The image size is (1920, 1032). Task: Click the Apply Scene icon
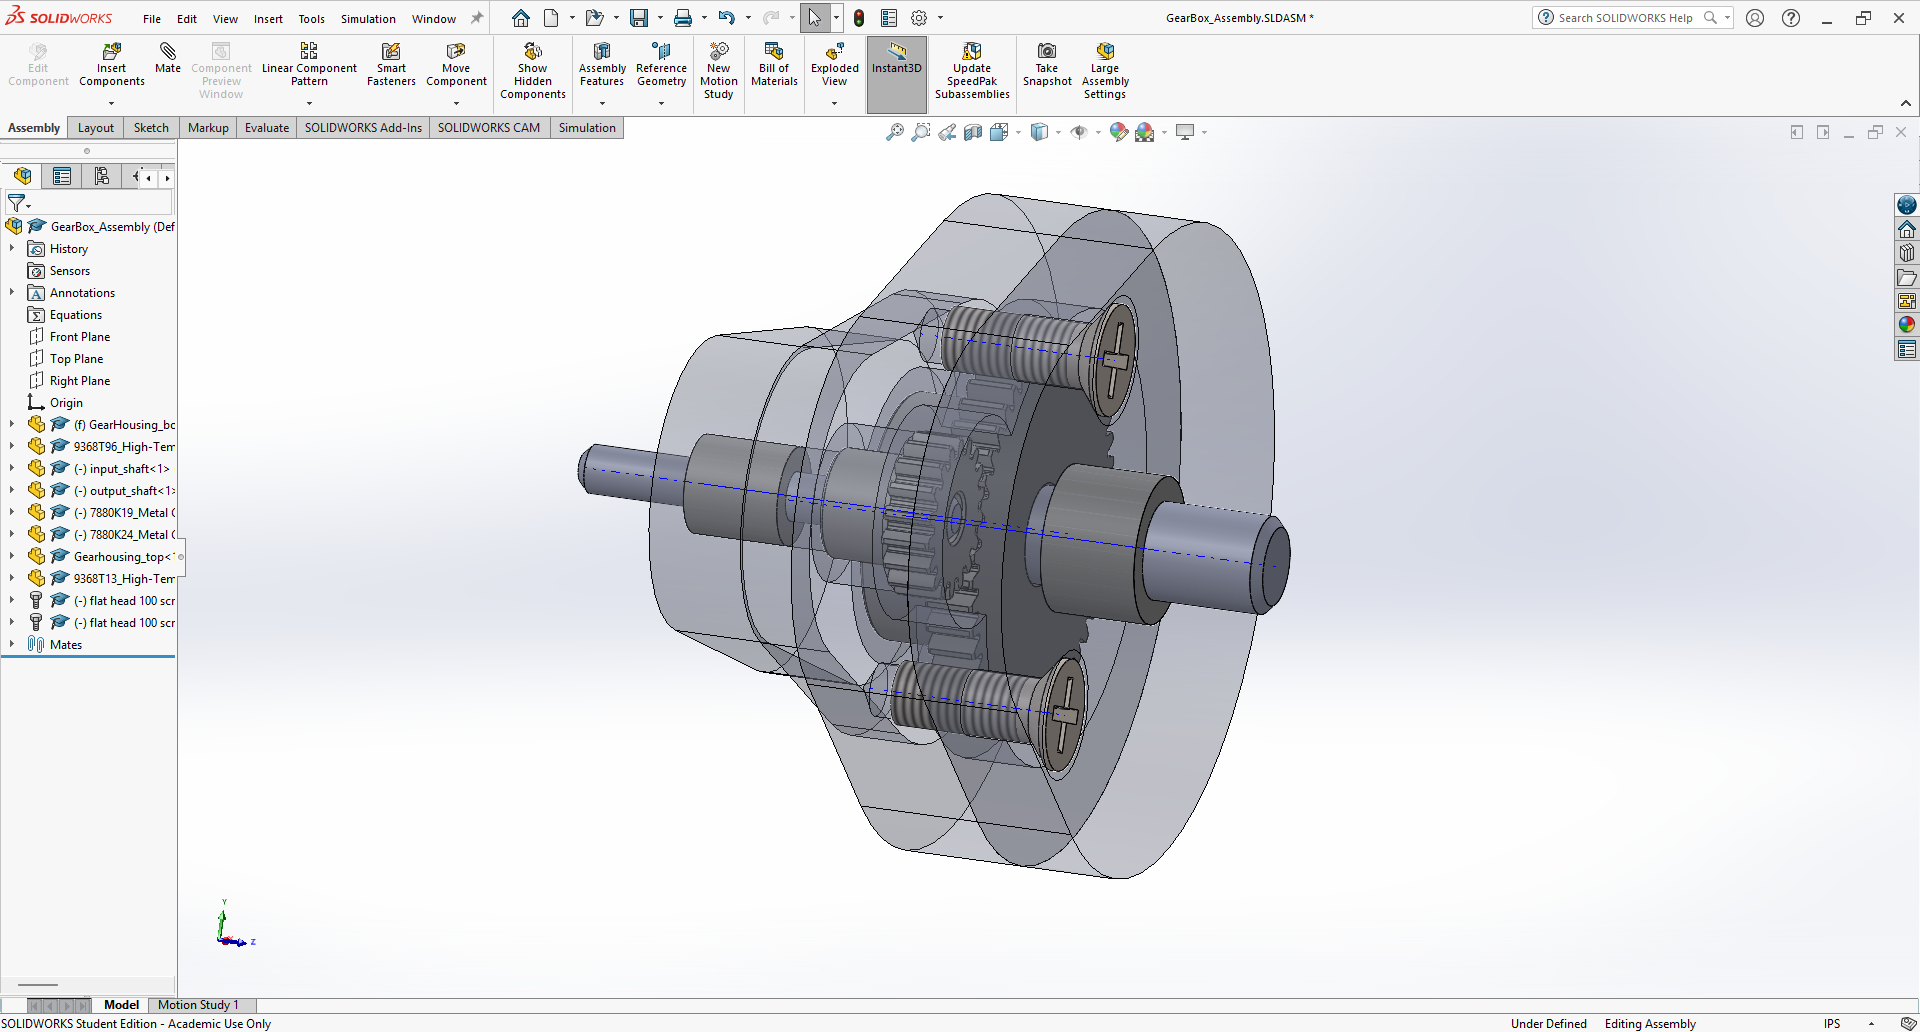(1145, 132)
